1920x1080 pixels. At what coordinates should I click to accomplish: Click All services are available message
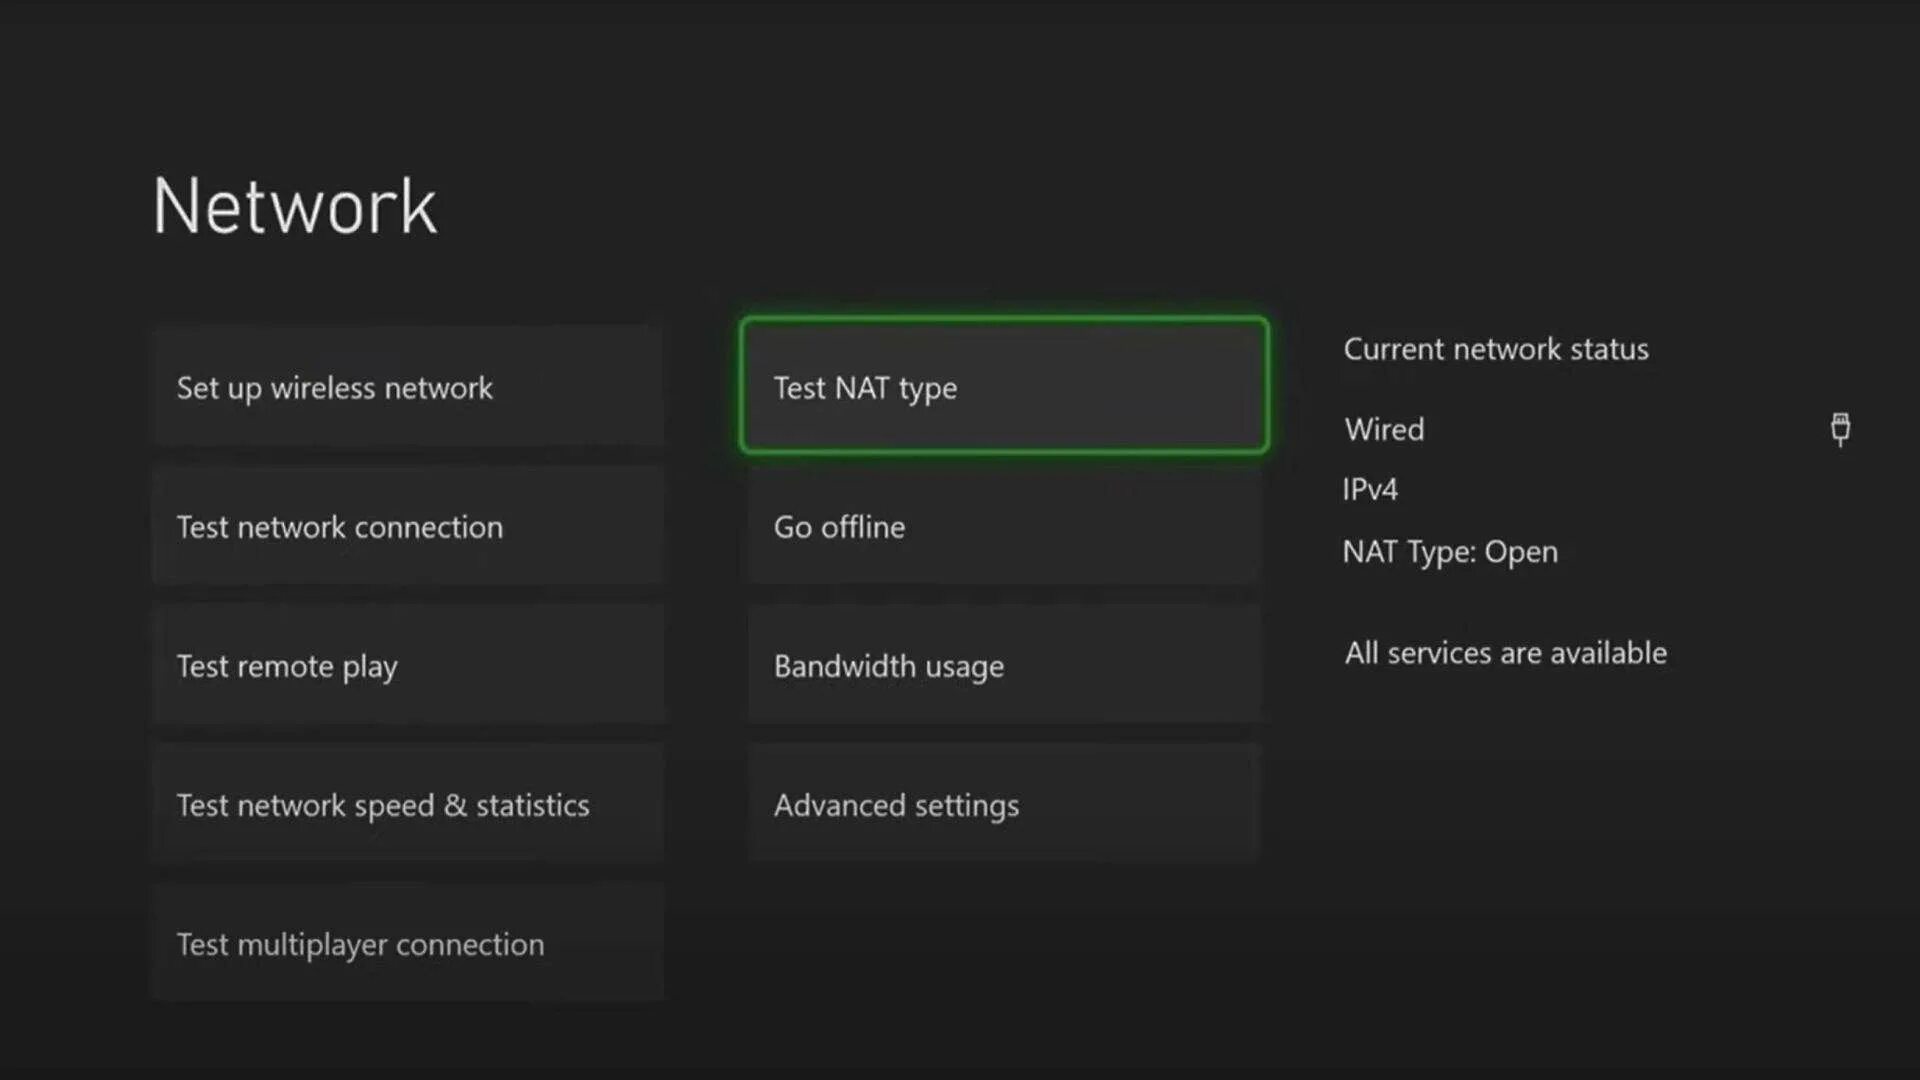click(x=1505, y=653)
